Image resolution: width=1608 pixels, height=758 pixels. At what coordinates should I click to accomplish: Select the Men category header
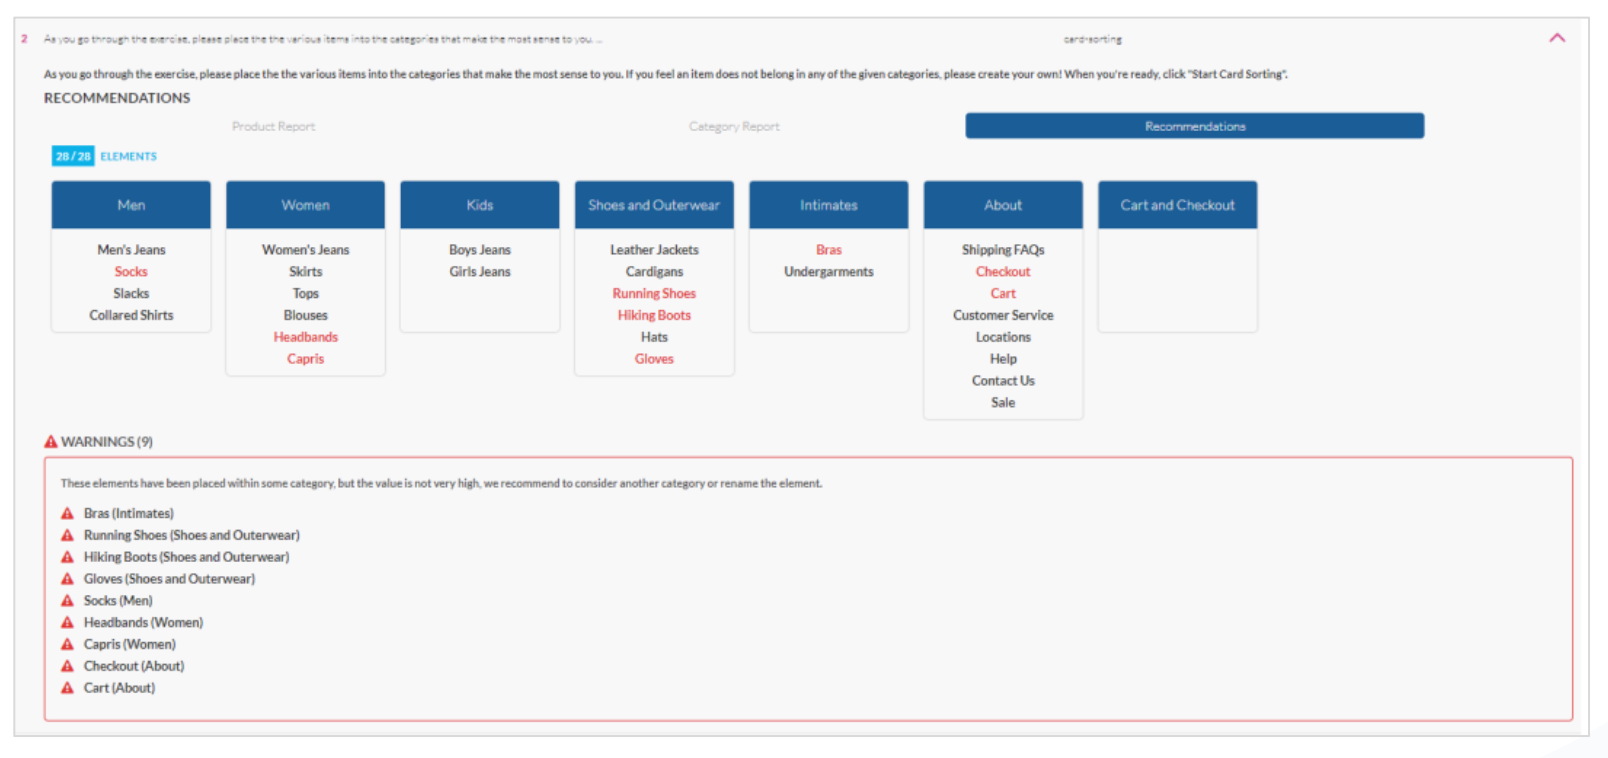coord(131,205)
